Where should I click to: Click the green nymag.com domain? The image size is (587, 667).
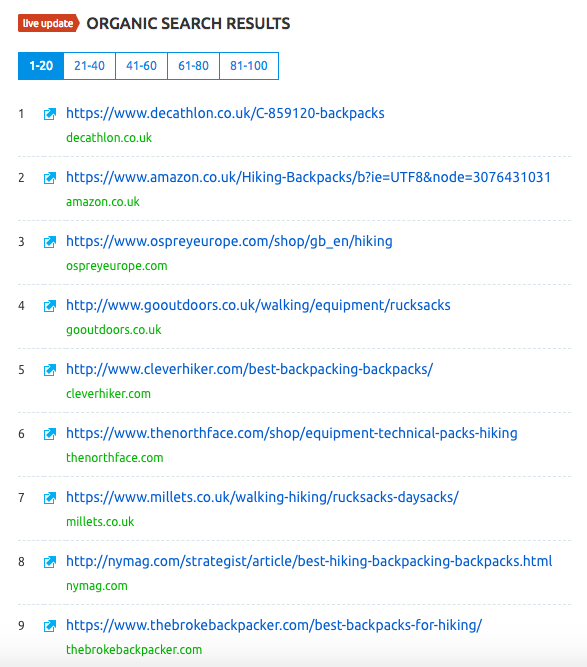[97, 586]
